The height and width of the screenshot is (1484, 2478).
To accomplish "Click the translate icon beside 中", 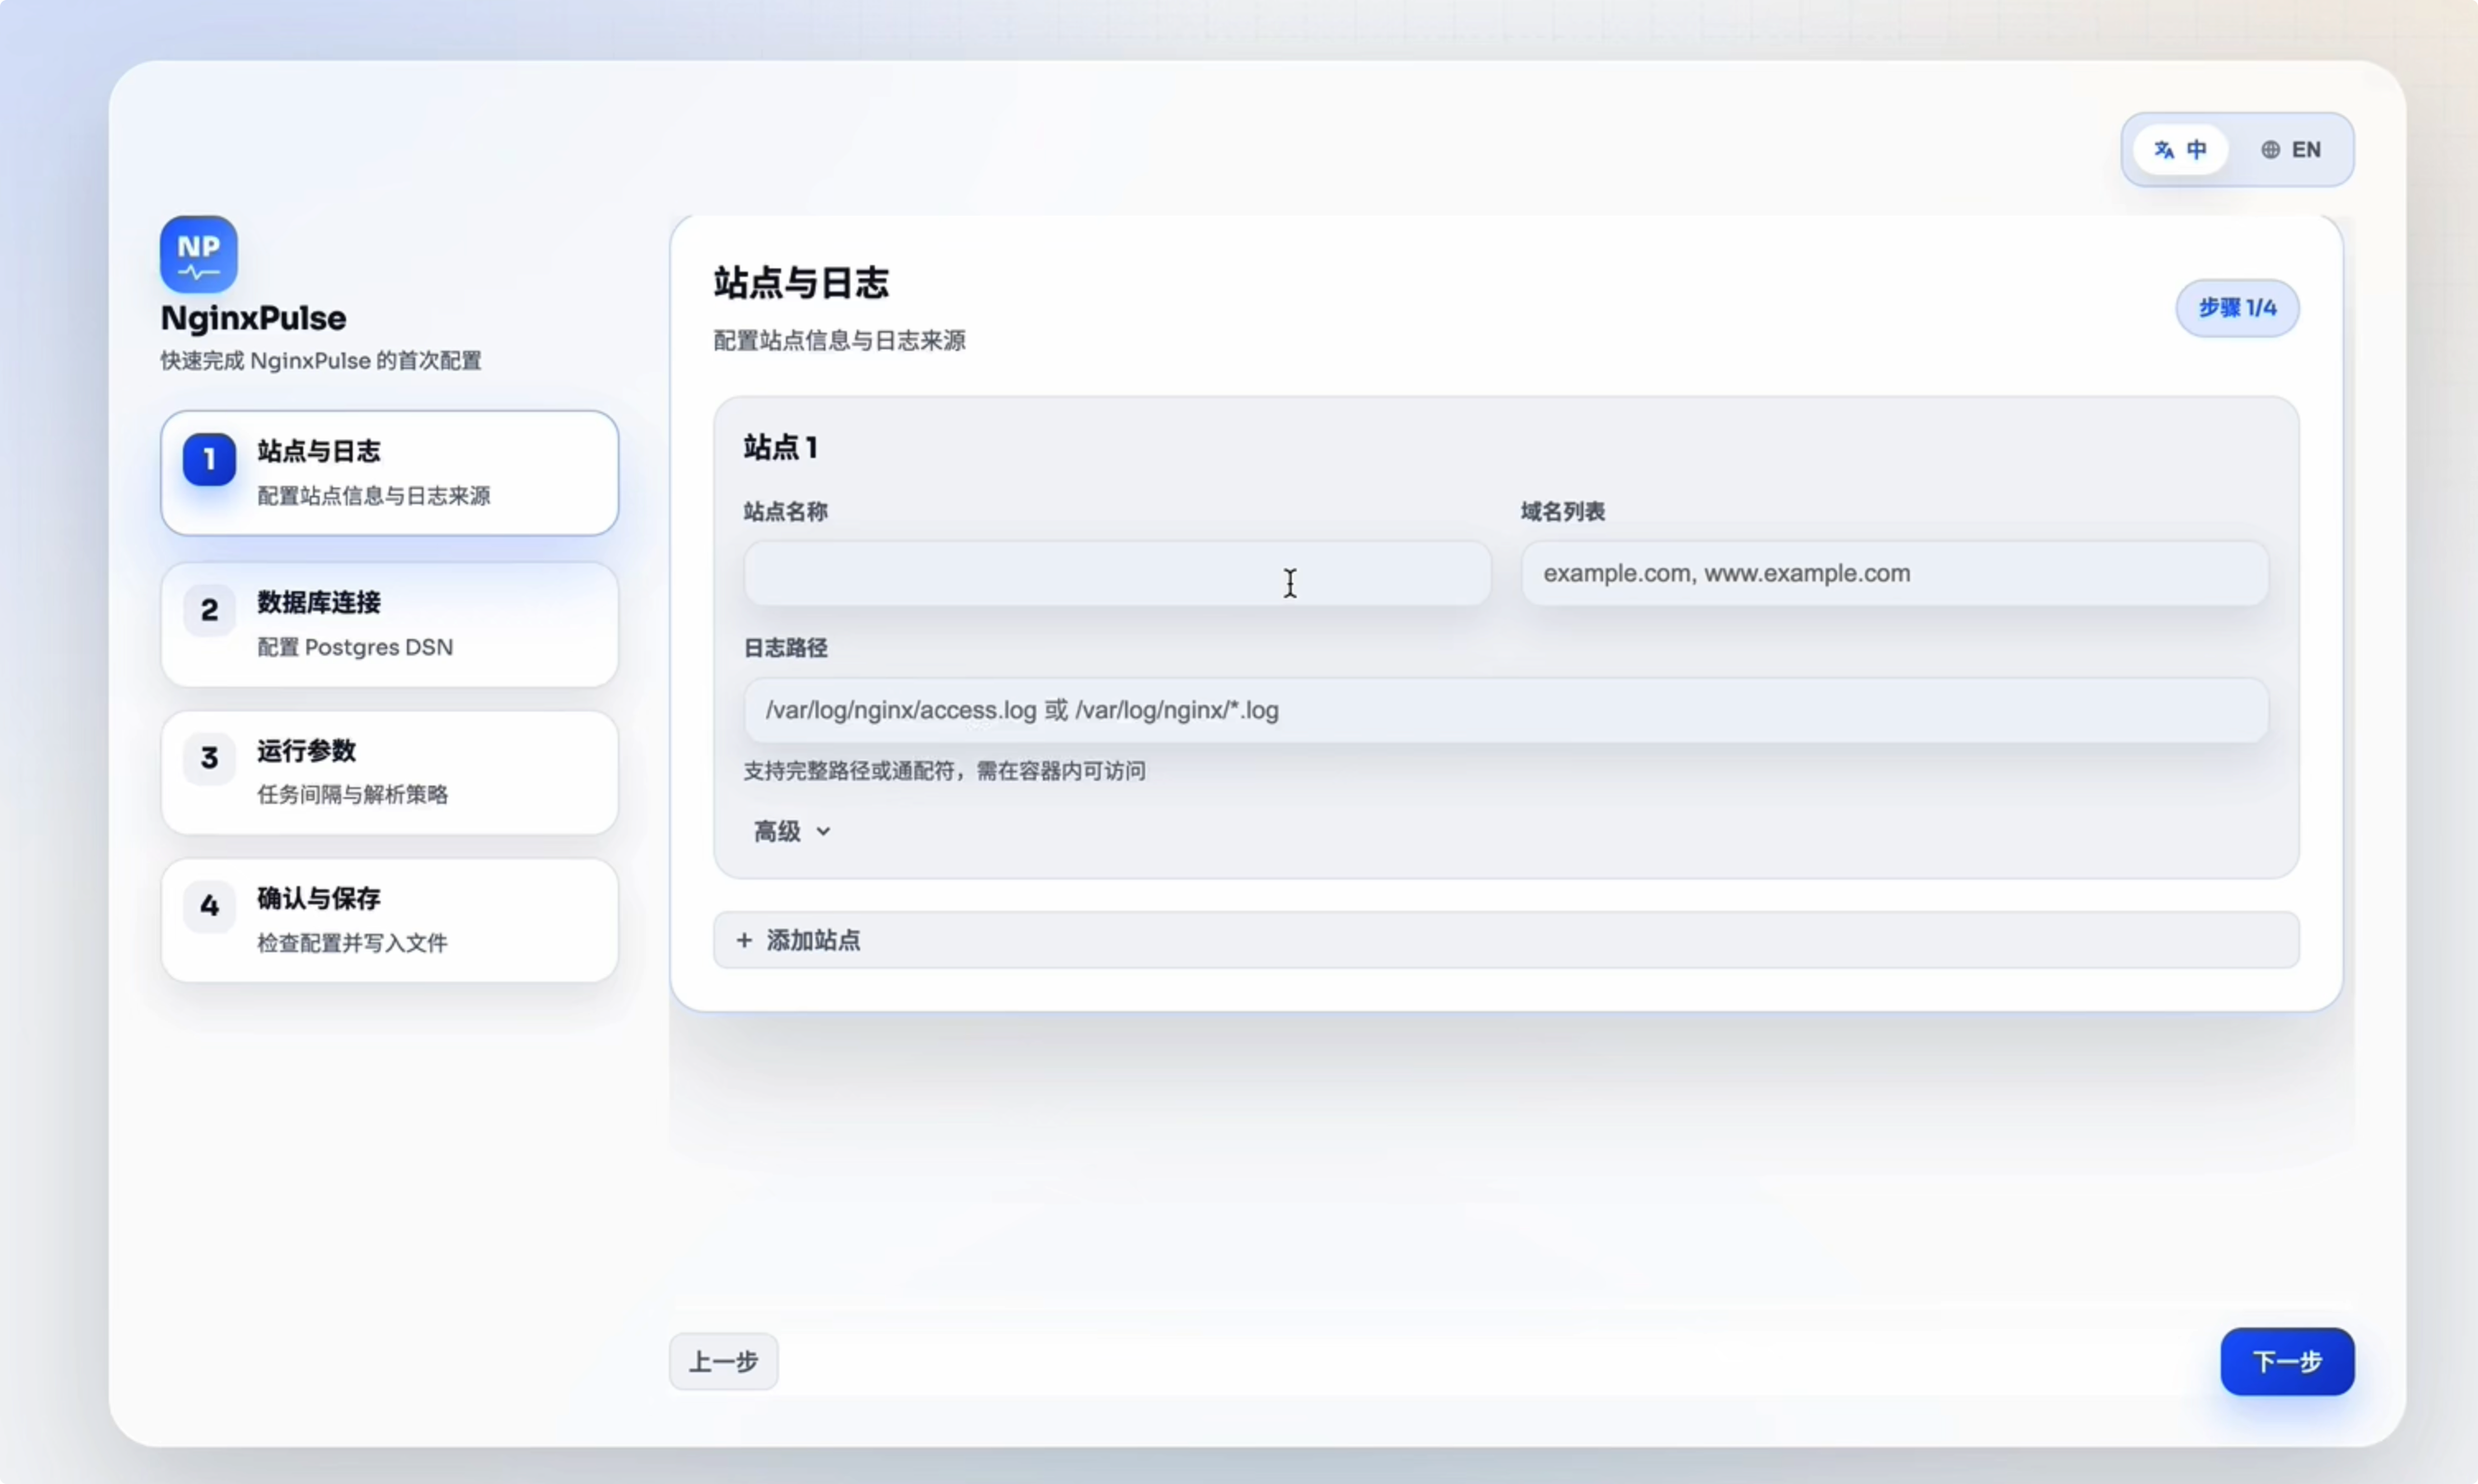I will (2164, 150).
